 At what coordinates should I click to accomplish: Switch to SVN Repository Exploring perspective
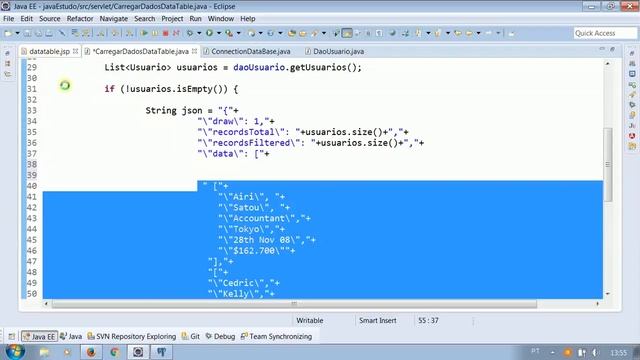point(131,336)
